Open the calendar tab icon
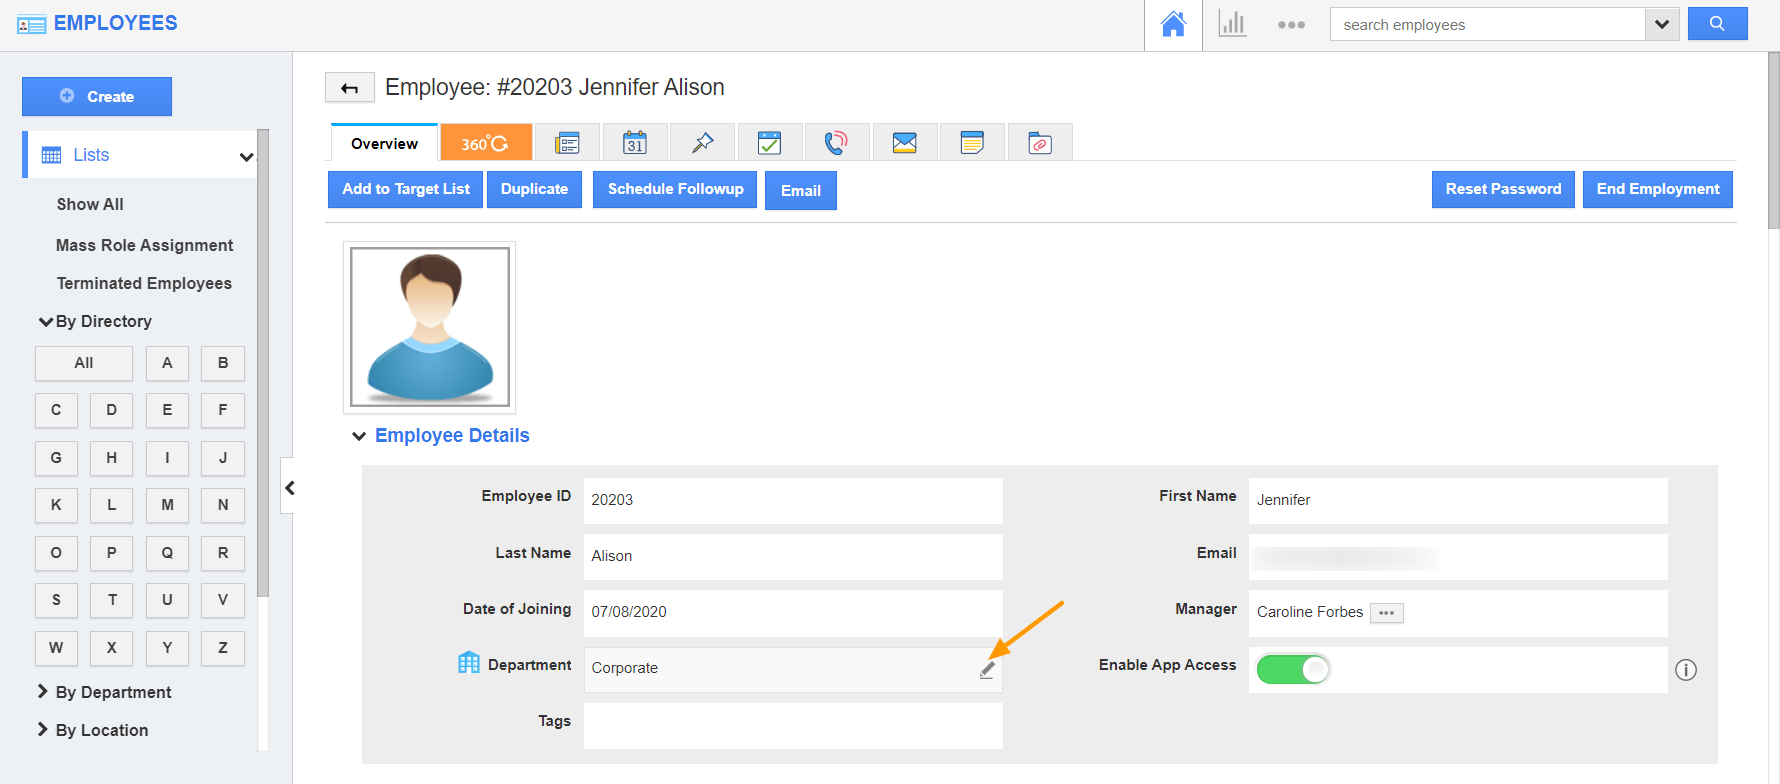The image size is (1780, 784). [x=635, y=143]
